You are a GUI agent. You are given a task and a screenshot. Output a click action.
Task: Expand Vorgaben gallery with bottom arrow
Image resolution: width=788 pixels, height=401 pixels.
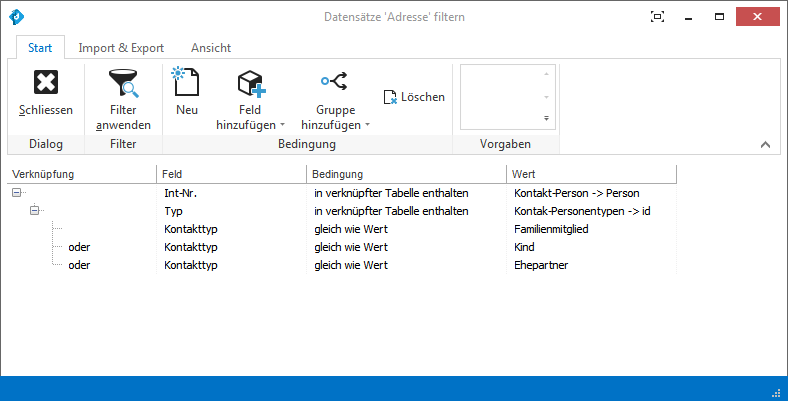click(546, 119)
